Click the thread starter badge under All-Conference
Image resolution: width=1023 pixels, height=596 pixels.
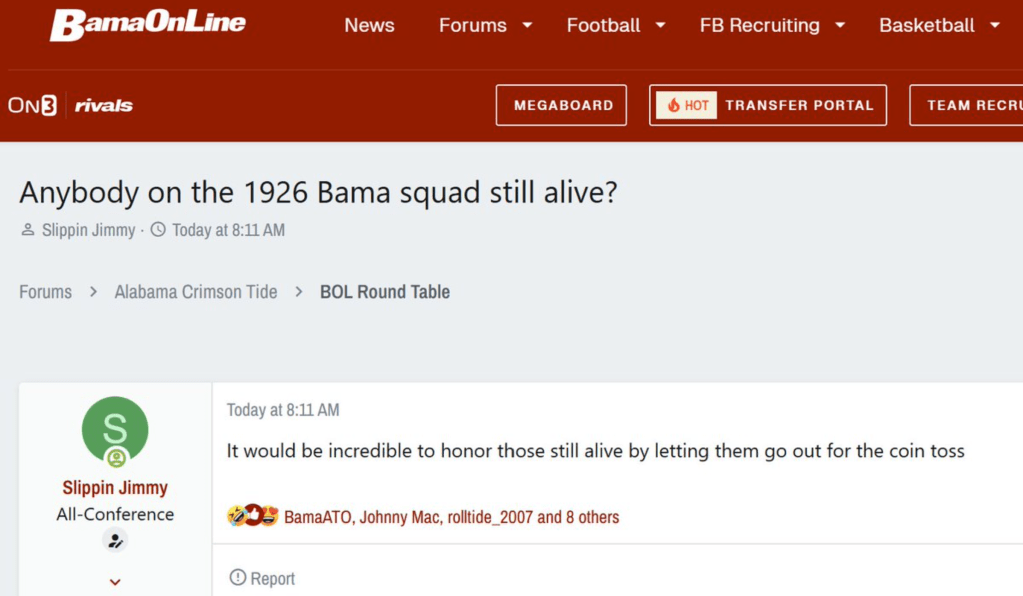click(x=115, y=541)
